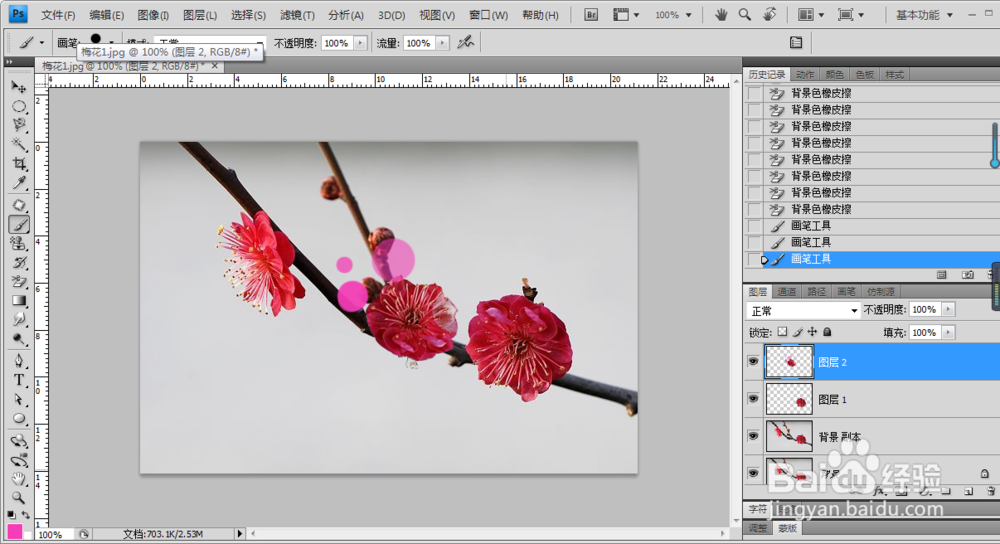
Task: Set history brush source for selected 画笔工具 state
Action: (754, 259)
